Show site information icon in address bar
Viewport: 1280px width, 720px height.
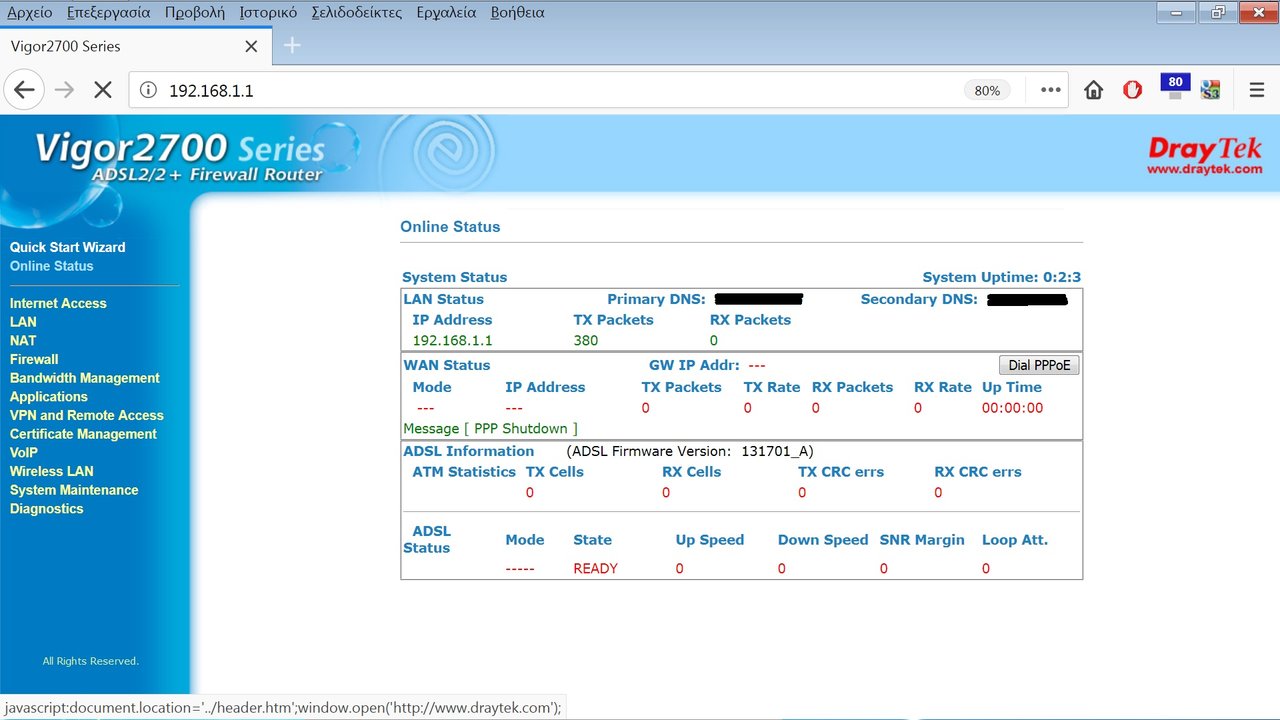(x=148, y=90)
